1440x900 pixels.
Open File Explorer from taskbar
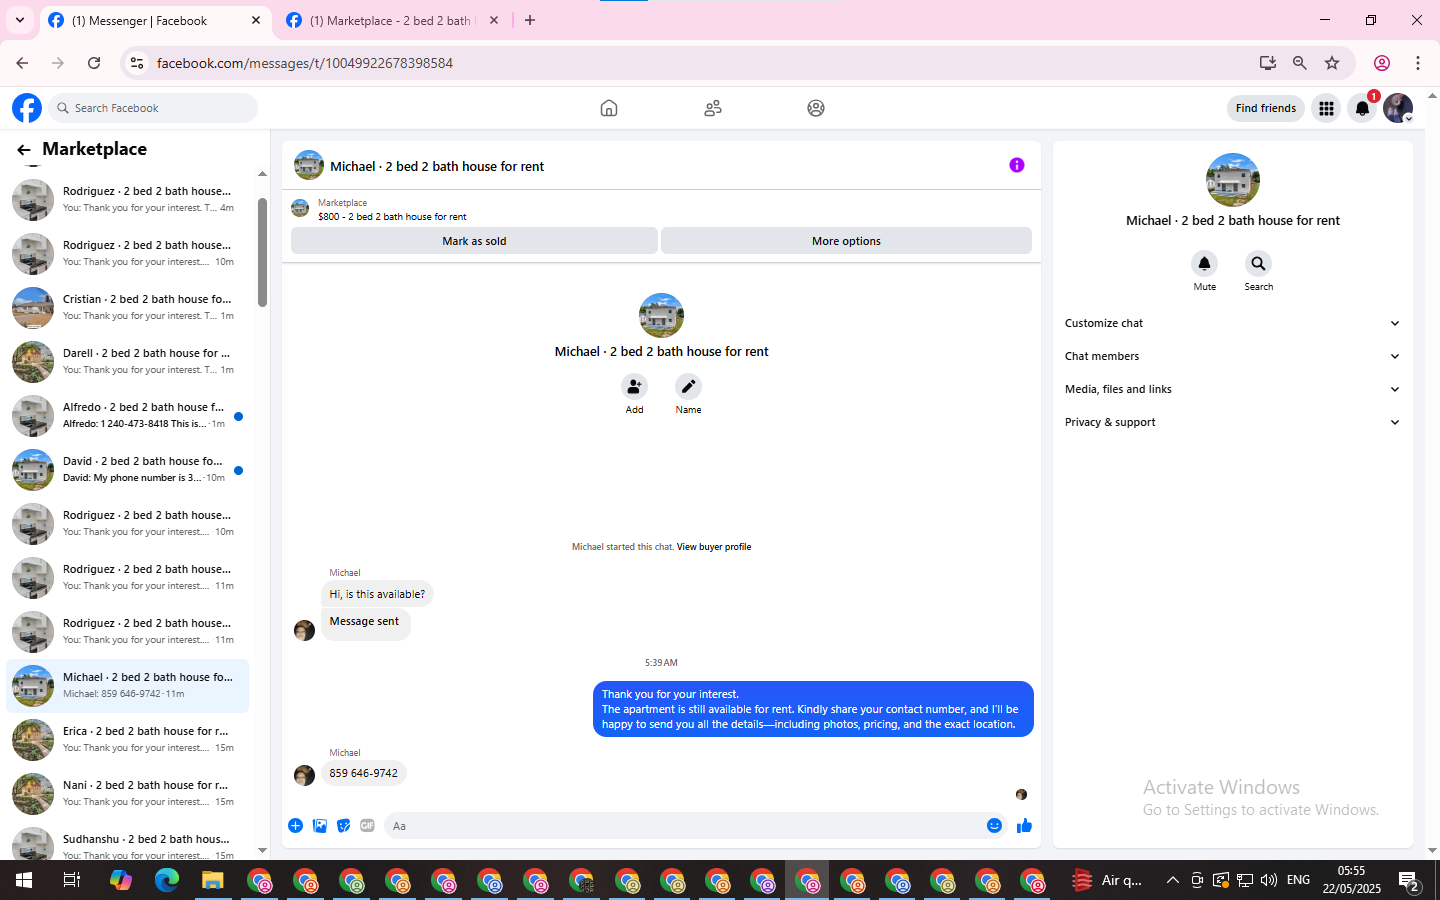point(212,880)
